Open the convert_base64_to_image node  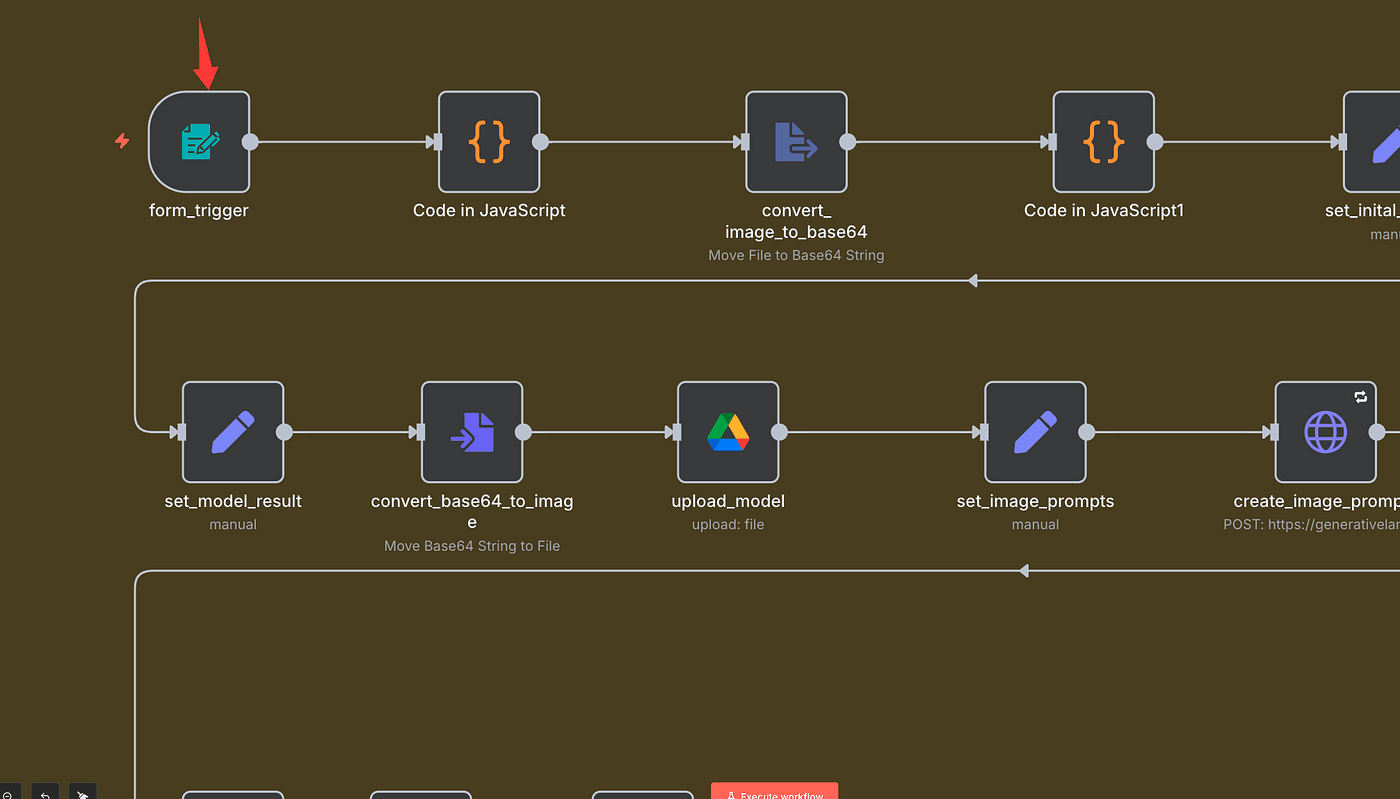point(472,432)
